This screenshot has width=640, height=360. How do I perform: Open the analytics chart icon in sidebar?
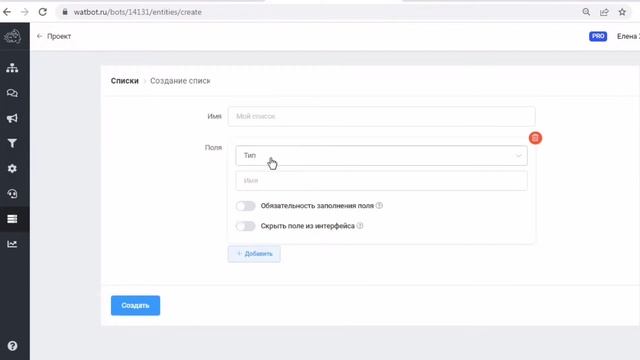click(12, 244)
